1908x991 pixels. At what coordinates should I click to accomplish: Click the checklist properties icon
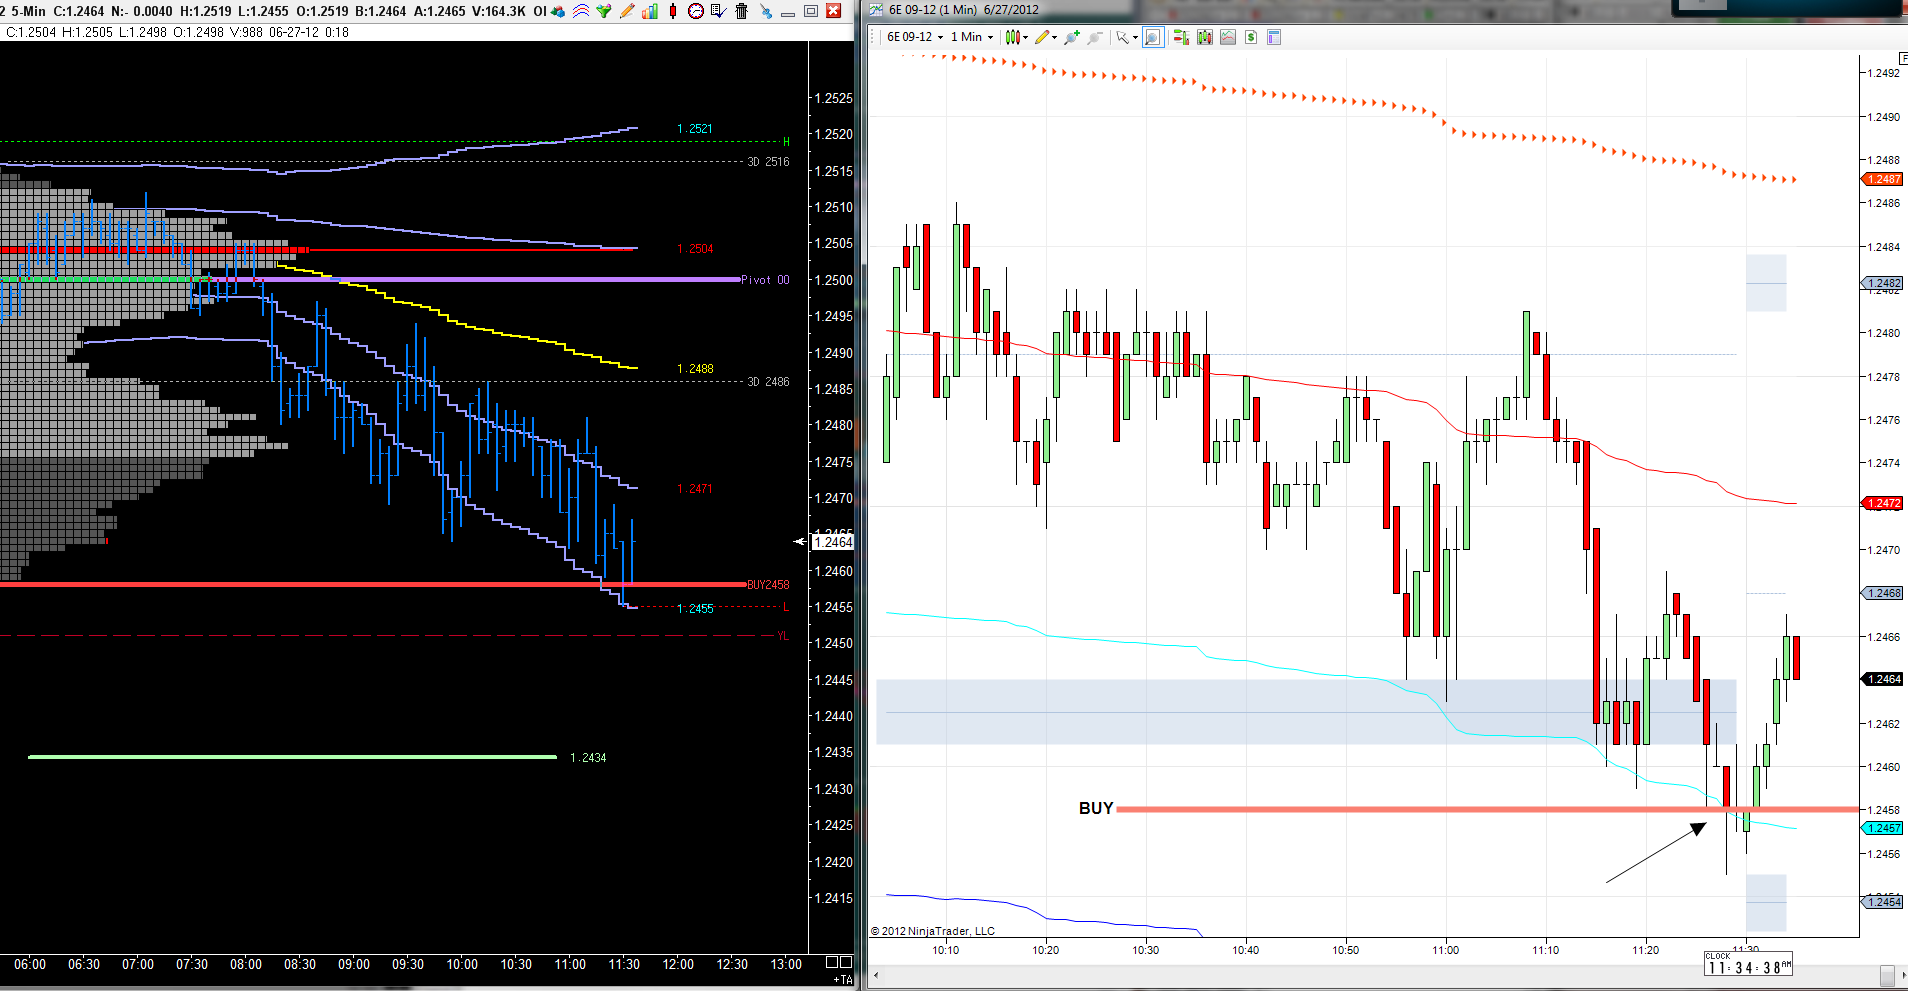pos(718,11)
